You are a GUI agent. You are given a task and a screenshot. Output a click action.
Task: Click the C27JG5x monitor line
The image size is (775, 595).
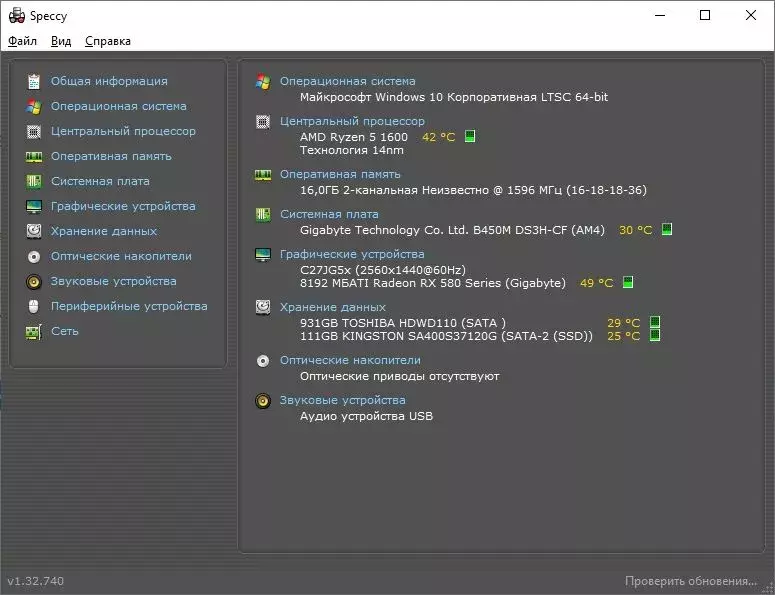click(x=383, y=270)
